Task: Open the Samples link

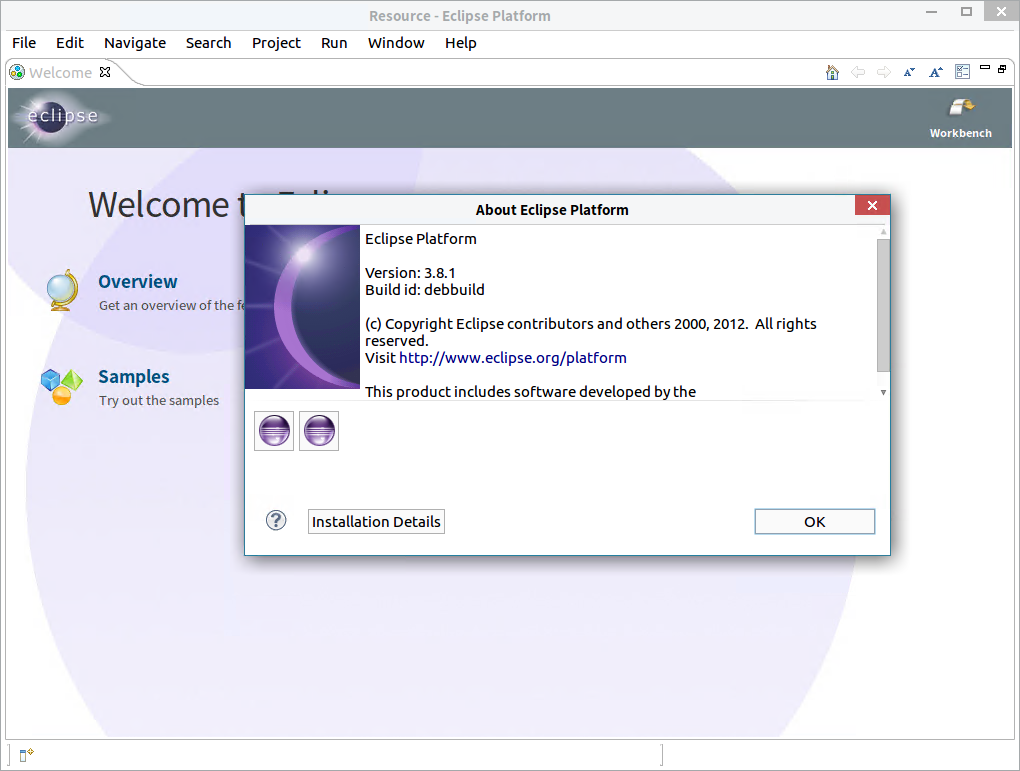Action: point(133,377)
